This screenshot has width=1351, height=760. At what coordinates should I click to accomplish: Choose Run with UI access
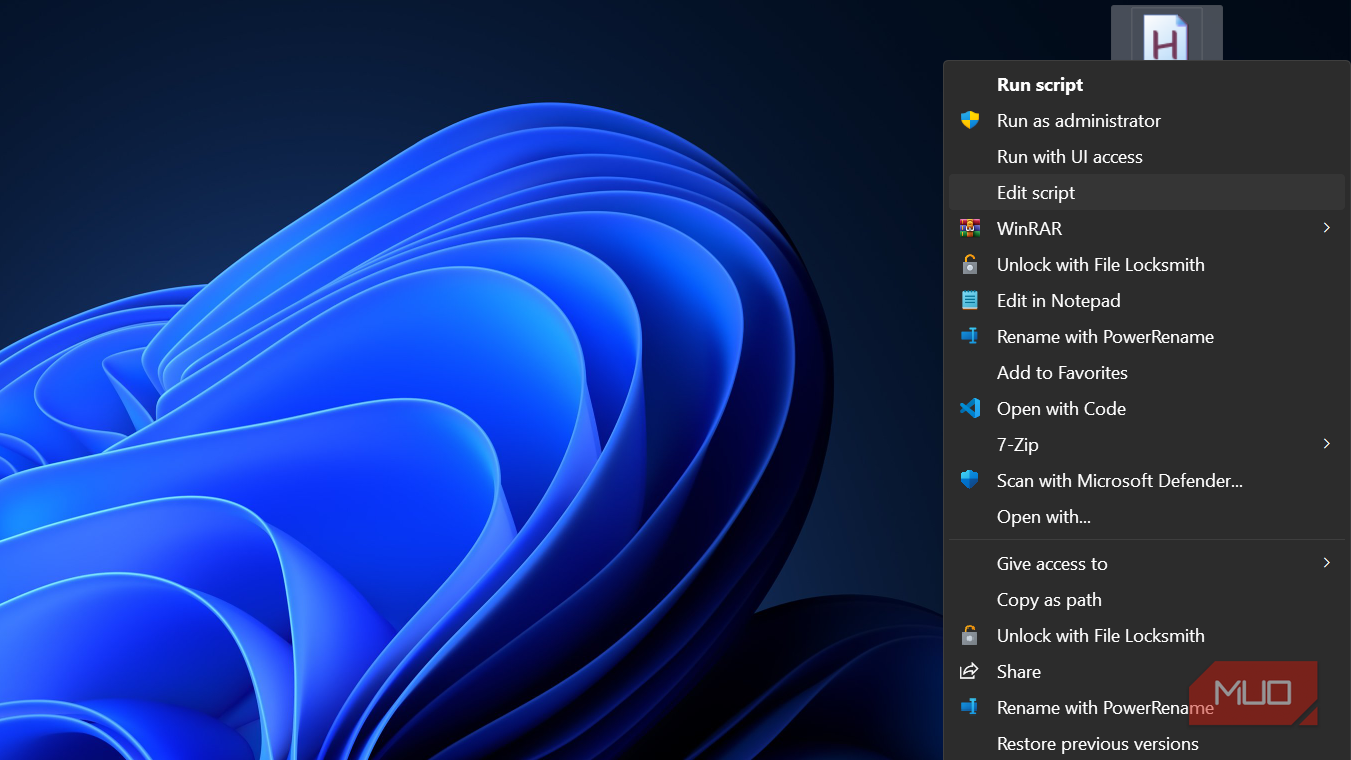[1069, 157]
